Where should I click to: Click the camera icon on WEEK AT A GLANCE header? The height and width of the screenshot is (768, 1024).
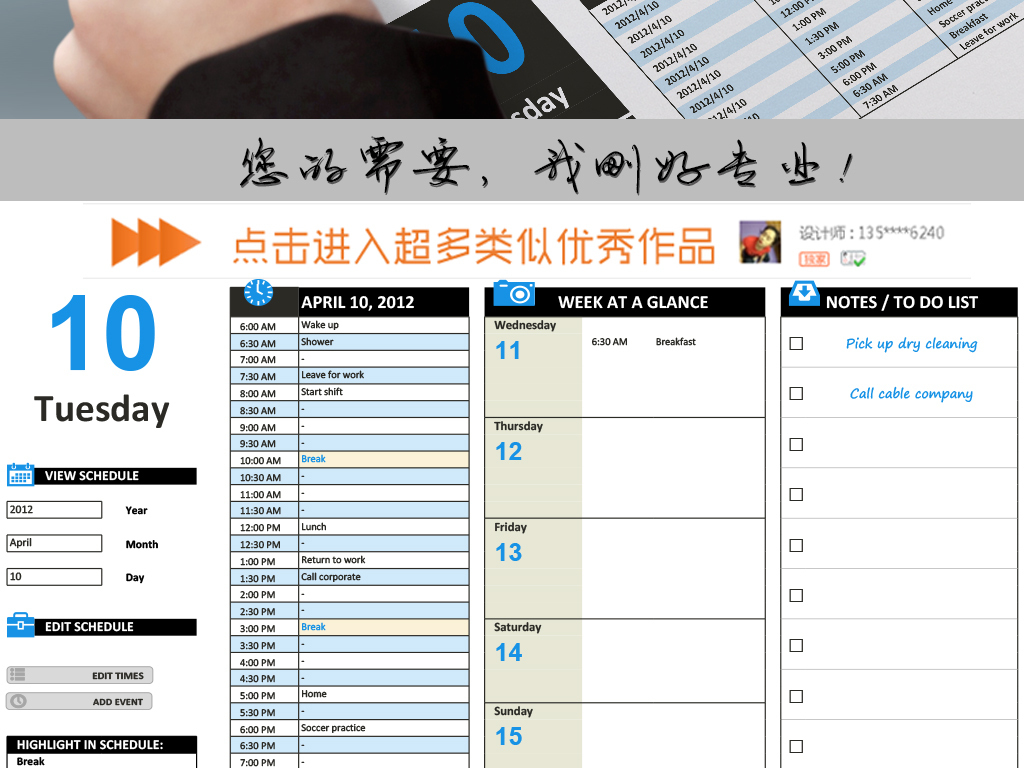click(x=516, y=293)
